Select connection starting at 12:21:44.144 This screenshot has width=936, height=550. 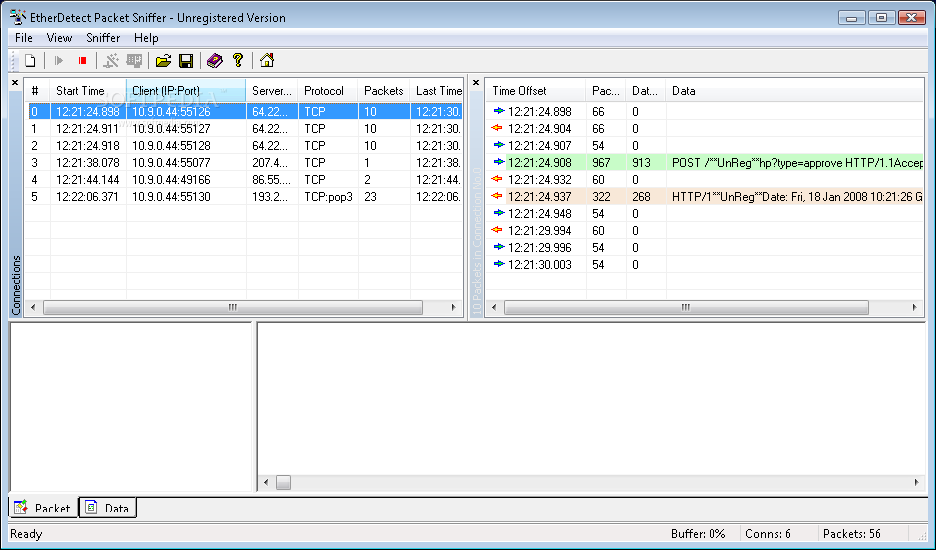(x=244, y=180)
